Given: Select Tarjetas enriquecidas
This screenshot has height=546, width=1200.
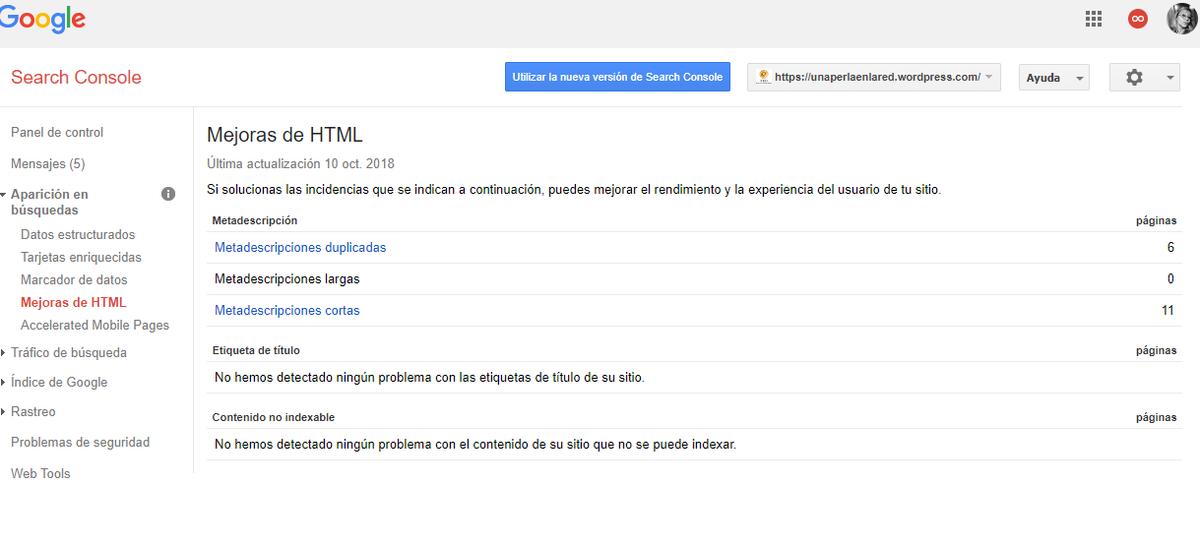Looking at the screenshot, I should [x=81, y=257].
